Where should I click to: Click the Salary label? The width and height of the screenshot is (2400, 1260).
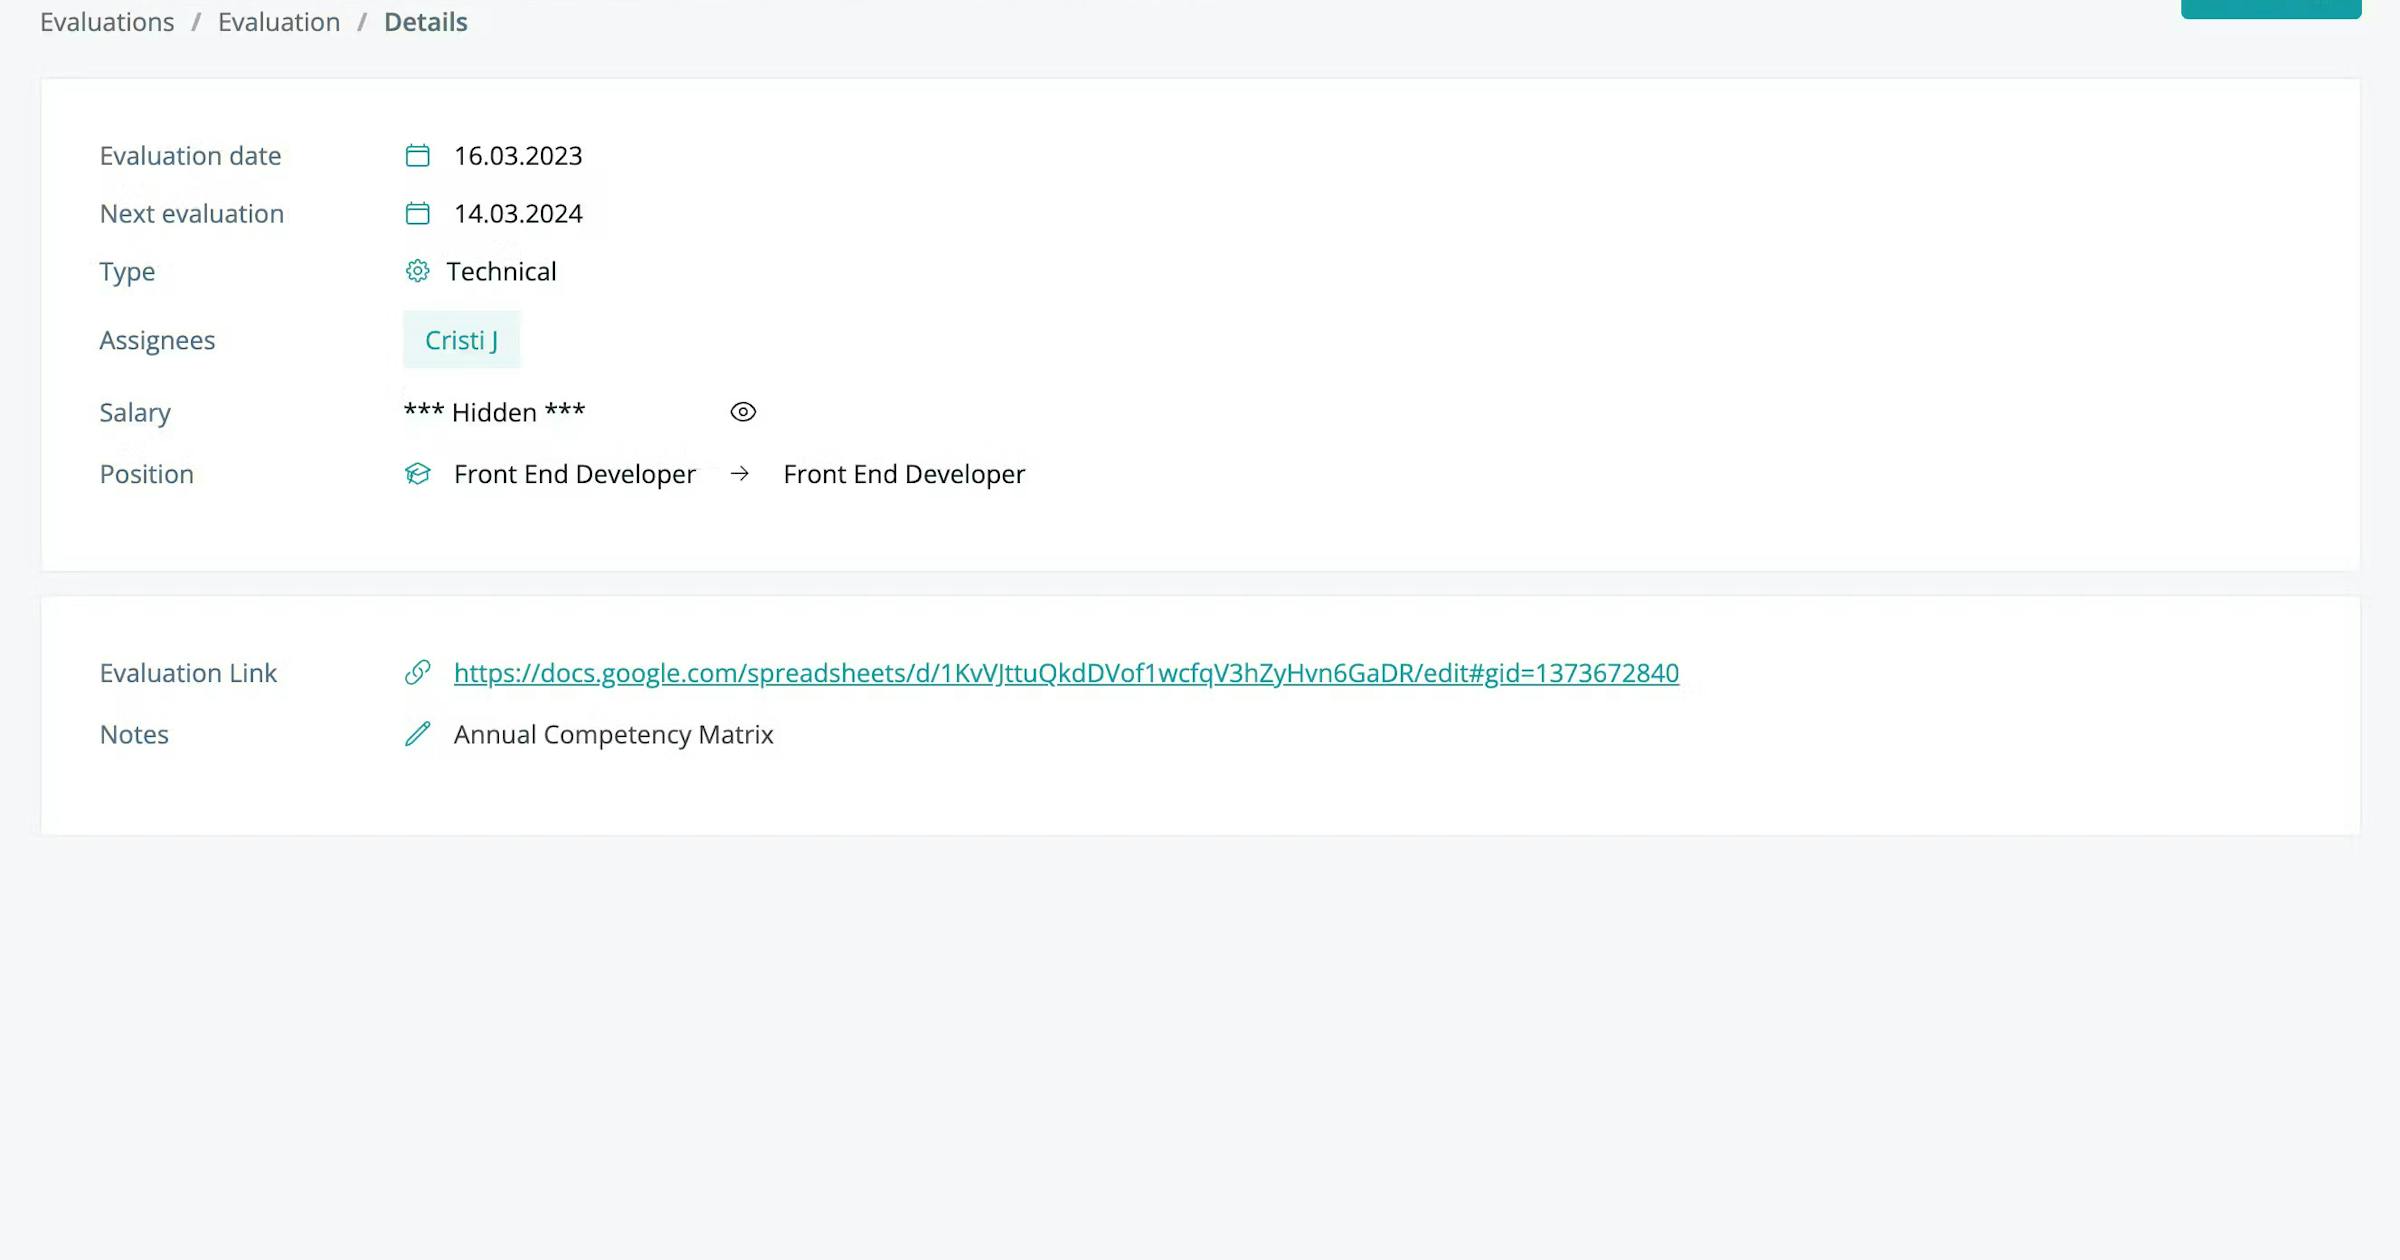click(x=135, y=413)
